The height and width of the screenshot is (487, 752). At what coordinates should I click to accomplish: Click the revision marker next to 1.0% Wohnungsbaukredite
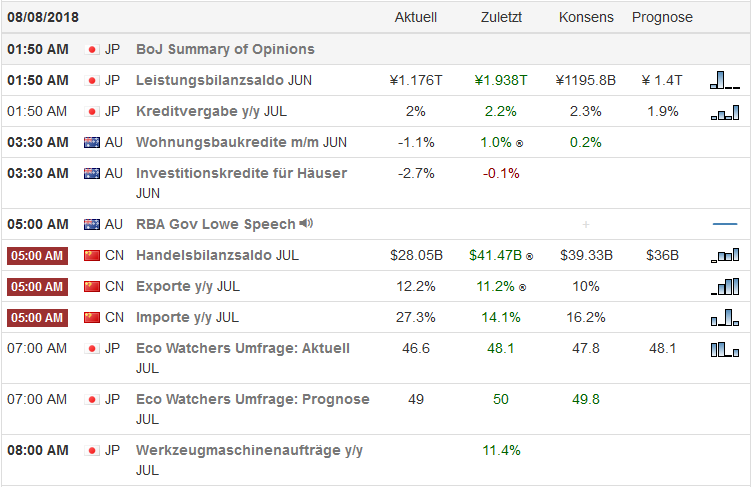[x=518, y=143]
